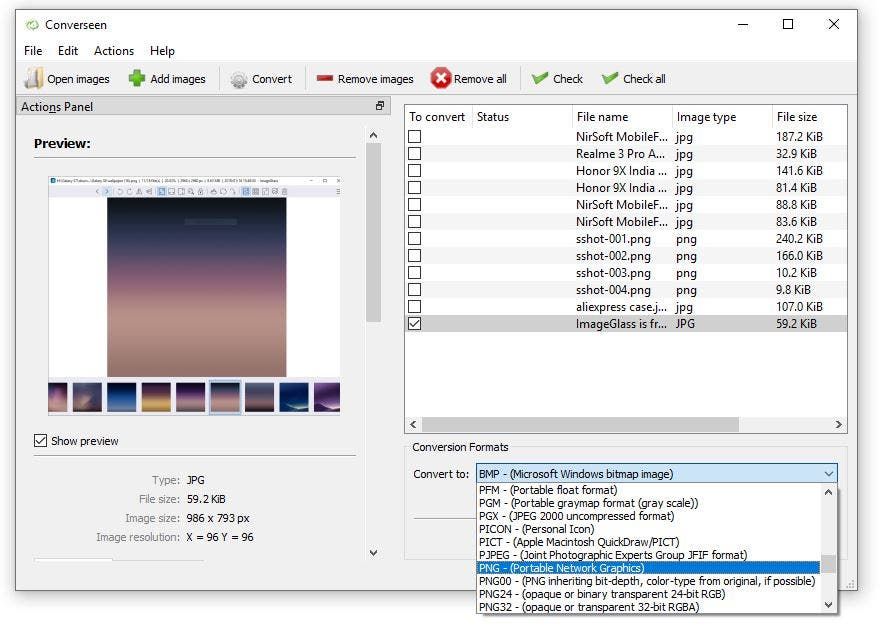Select the sshot-003.png file name
The height and width of the screenshot is (641, 882).
(613, 273)
